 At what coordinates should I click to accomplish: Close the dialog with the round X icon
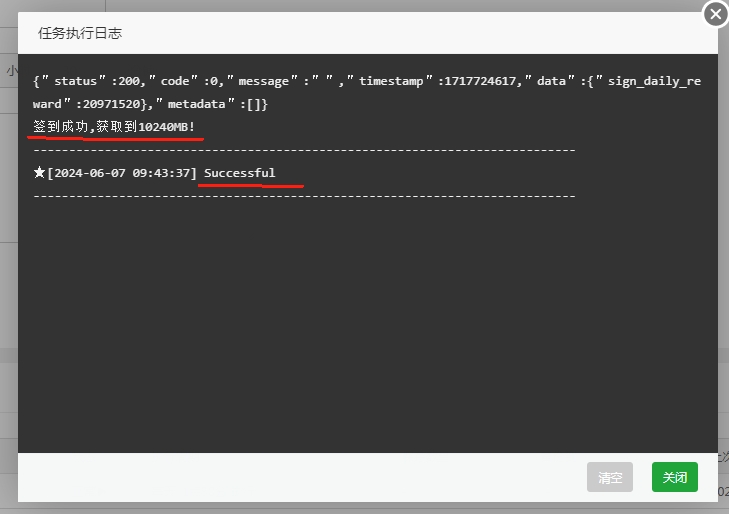(715, 14)
